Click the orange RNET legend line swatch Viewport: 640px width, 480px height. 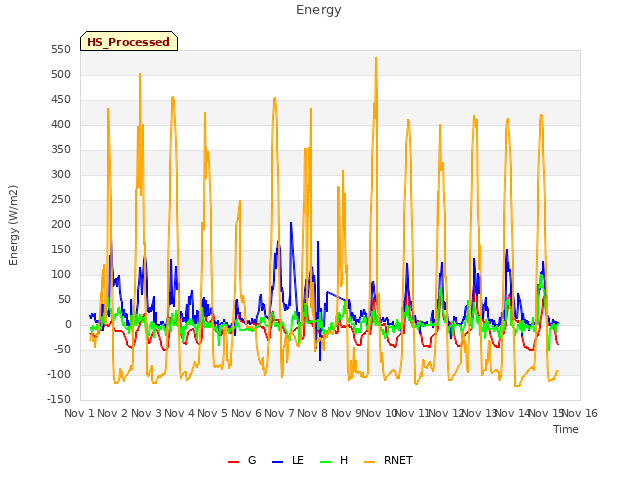(x=369, y=462)
